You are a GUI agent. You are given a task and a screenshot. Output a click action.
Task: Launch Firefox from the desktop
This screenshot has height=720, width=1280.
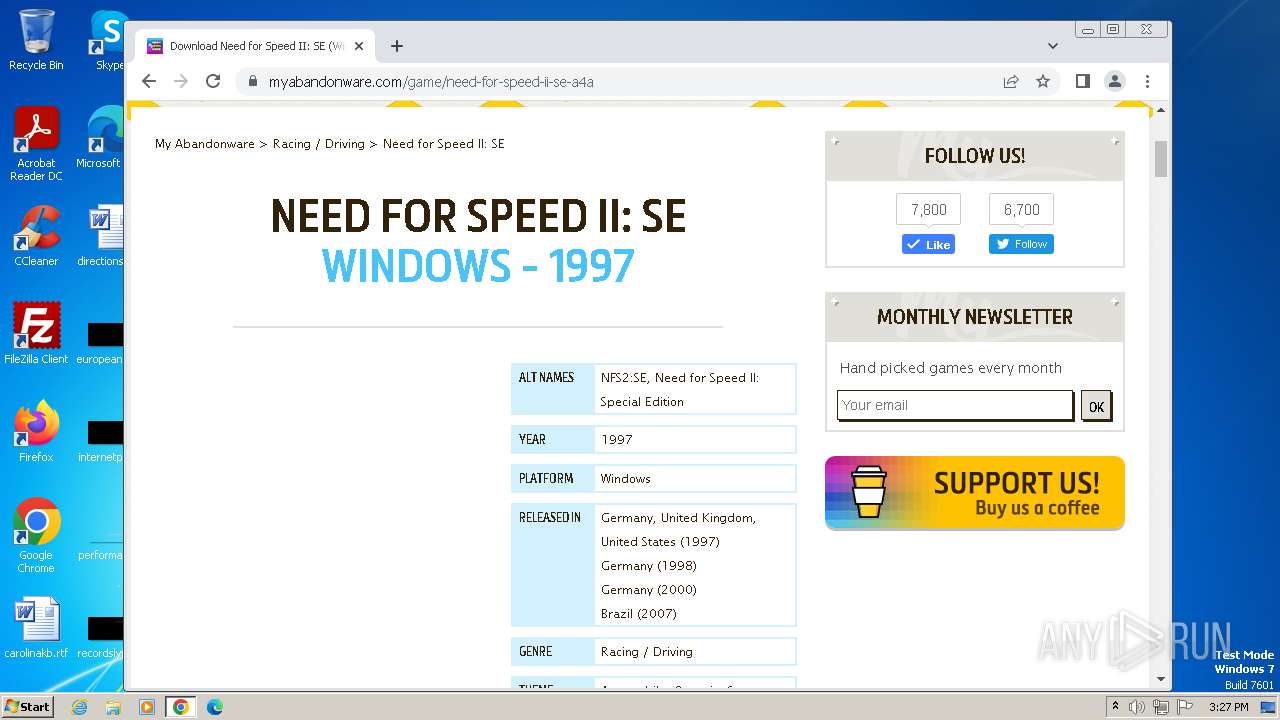(36, 432)
